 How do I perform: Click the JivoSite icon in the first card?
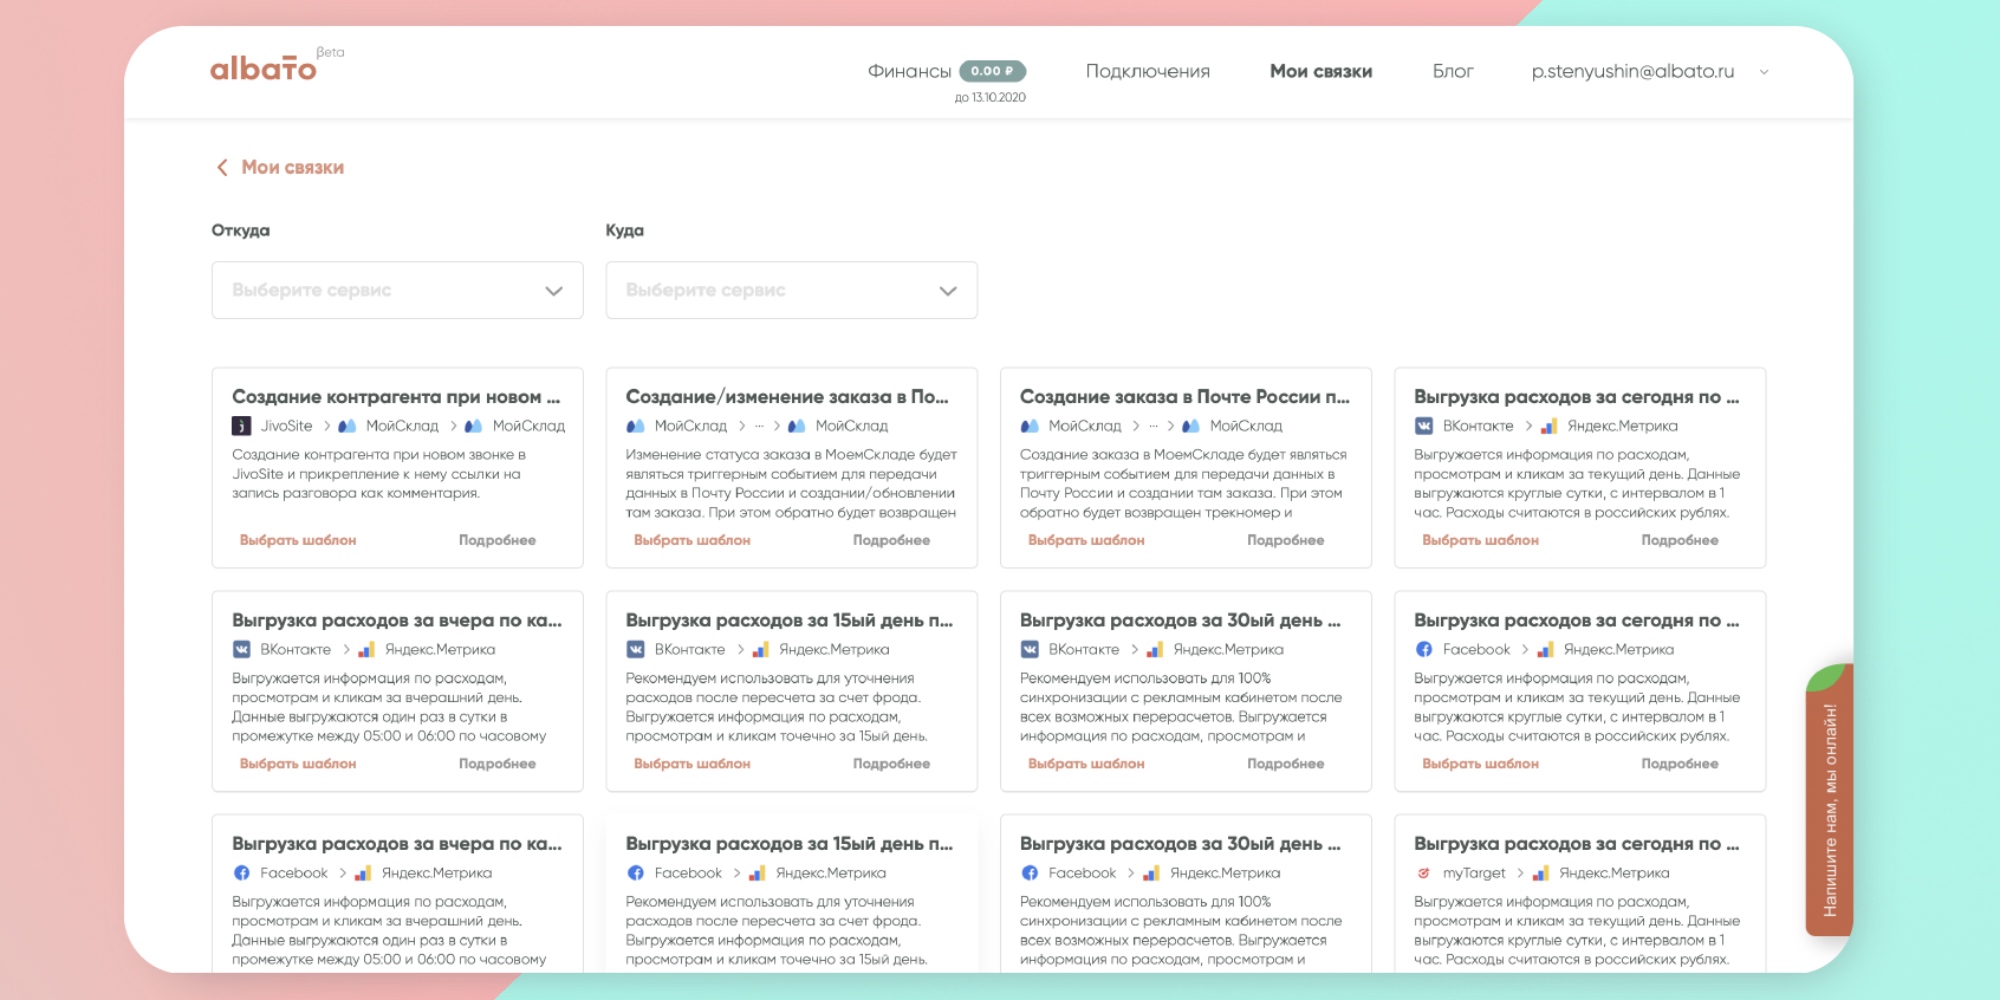click(x=241, y=426)
